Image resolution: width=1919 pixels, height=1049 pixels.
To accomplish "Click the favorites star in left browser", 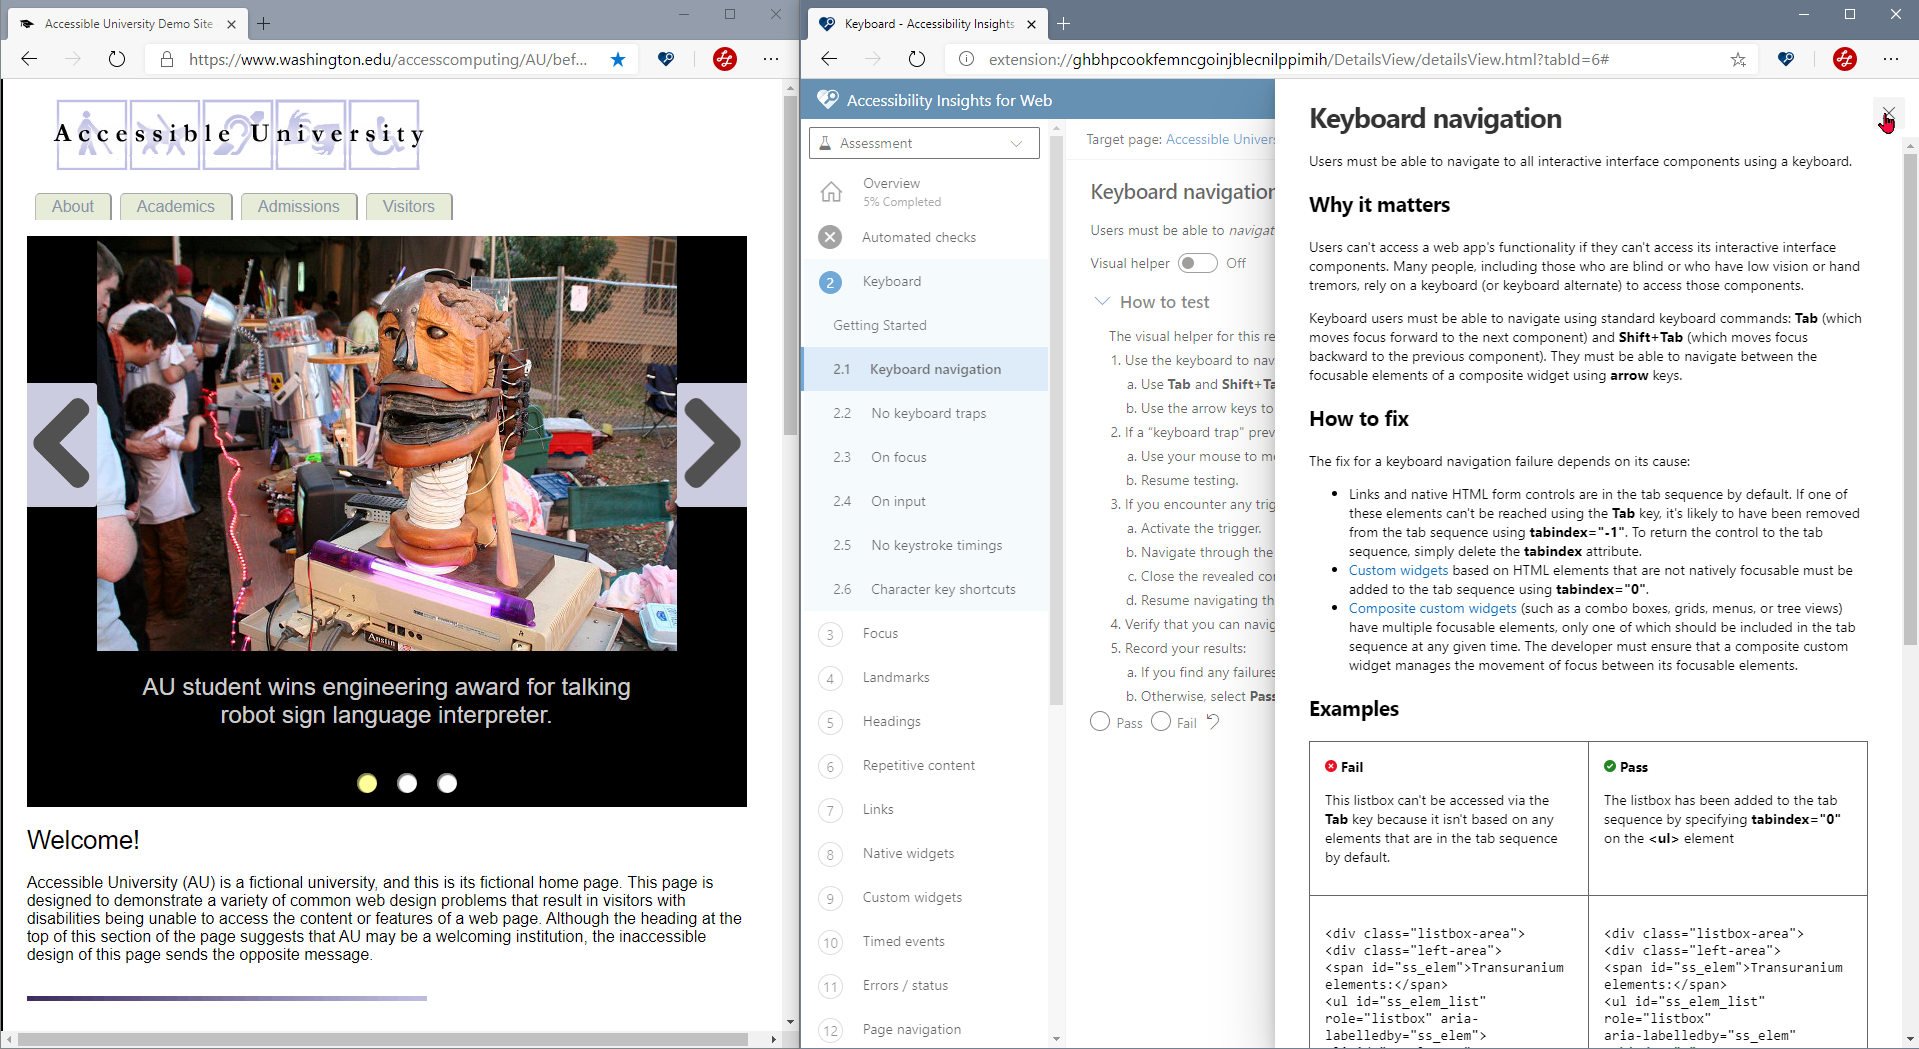I will (x=618, y=59).
